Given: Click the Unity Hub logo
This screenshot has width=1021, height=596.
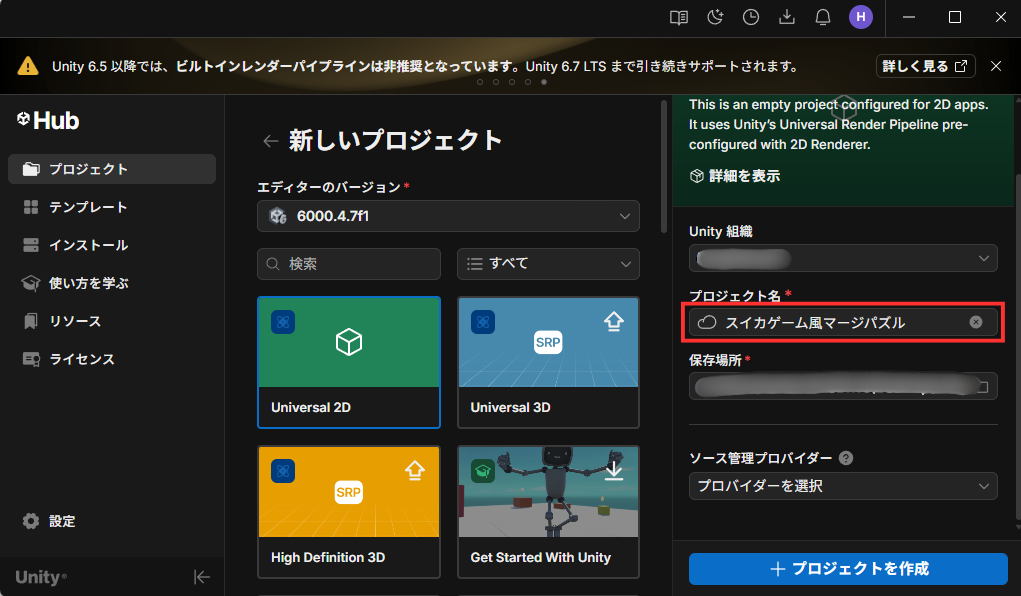Looking at the screenshot, I should [48, 121].
